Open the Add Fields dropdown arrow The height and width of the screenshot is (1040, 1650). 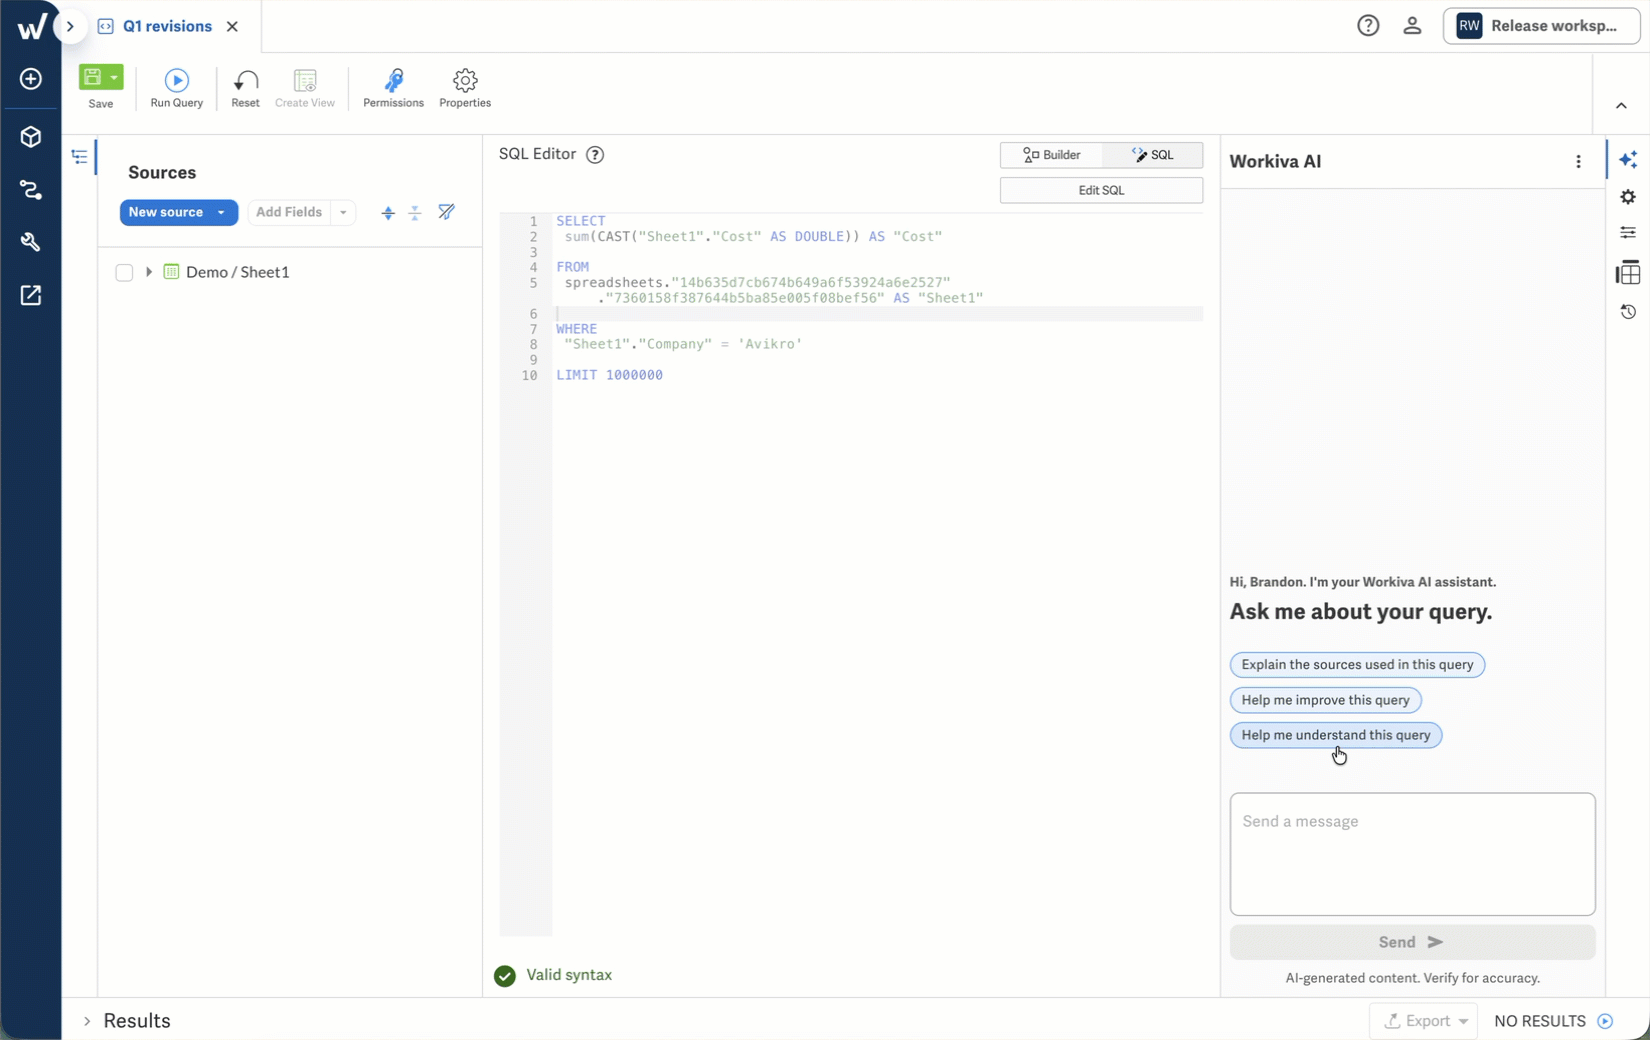(343, 212)
